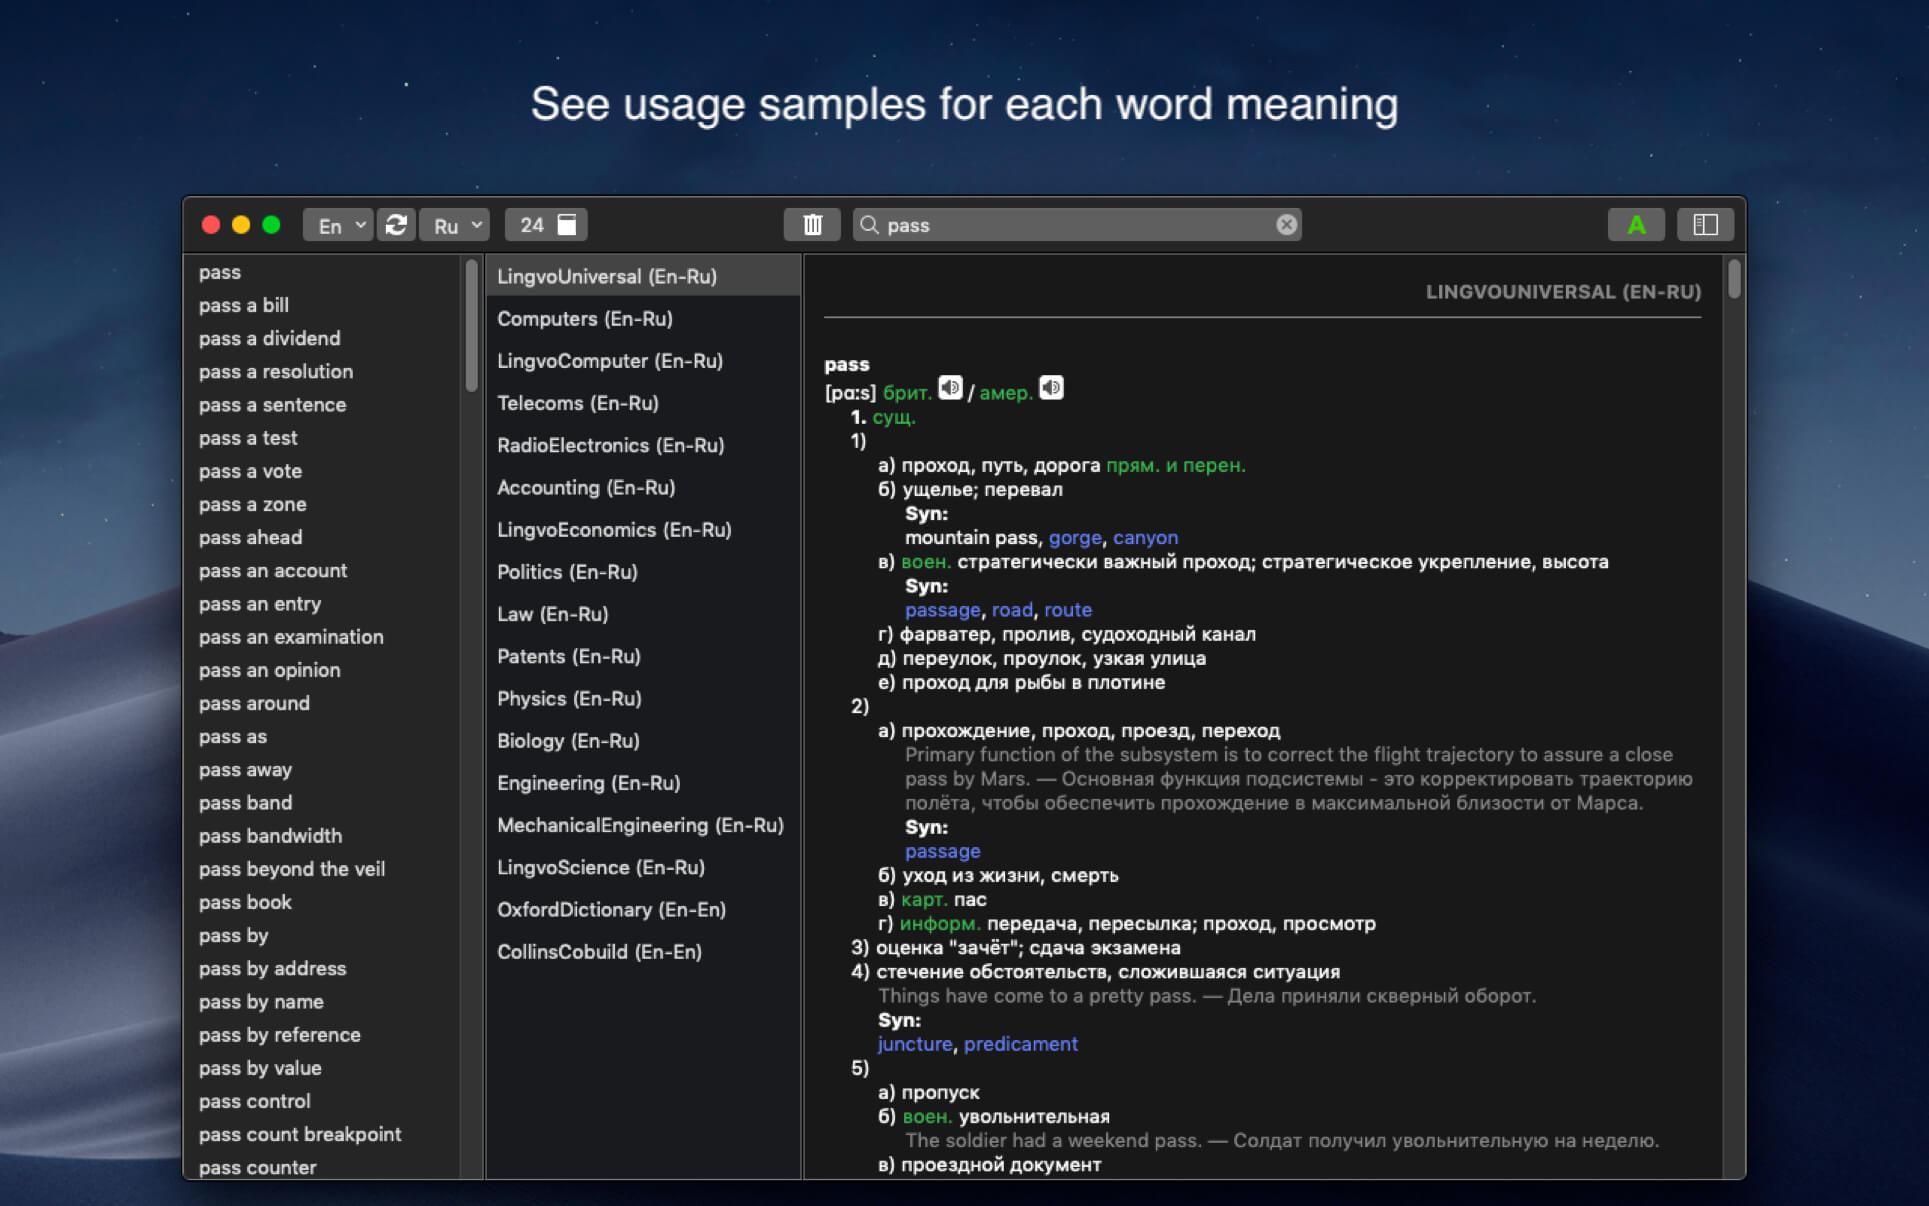Select OxfordDictionary (En-En) dictionary
This screenshot has width=1929, height=1206.
pos(611,909)
